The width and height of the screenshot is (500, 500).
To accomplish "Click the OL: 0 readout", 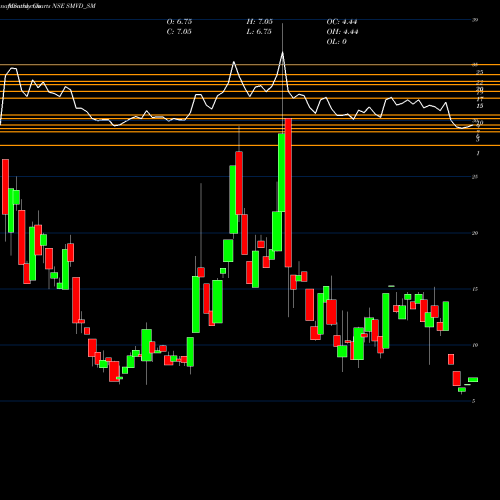I will (337, 42).
